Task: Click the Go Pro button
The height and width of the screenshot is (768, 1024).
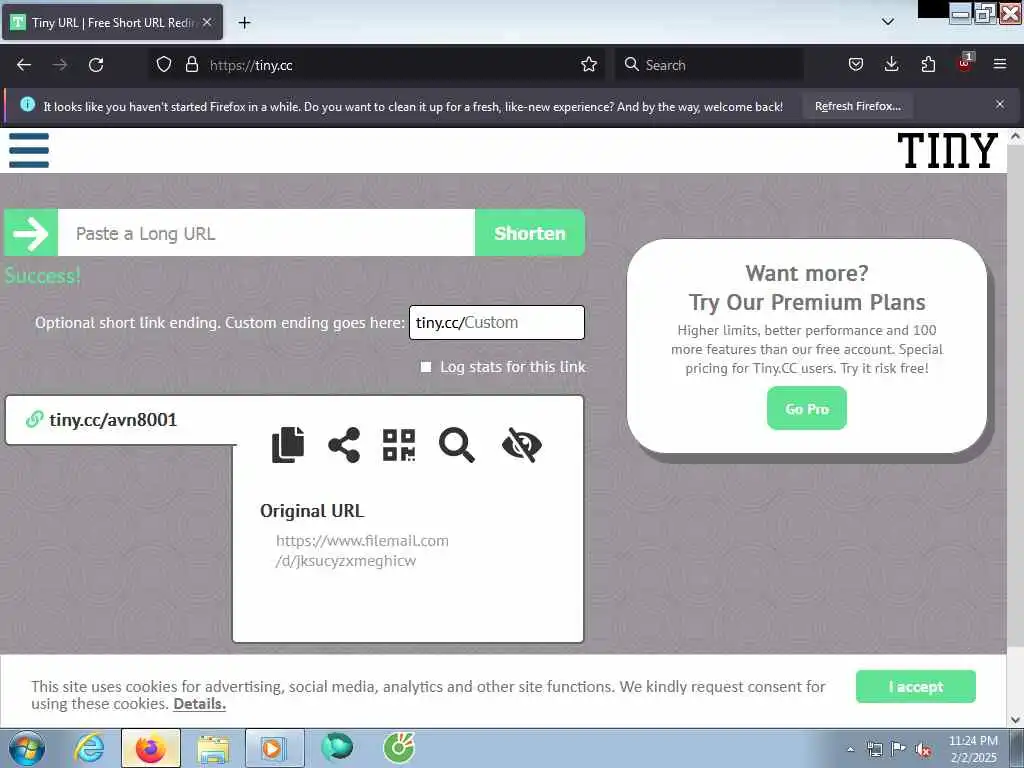Action: 807,409
